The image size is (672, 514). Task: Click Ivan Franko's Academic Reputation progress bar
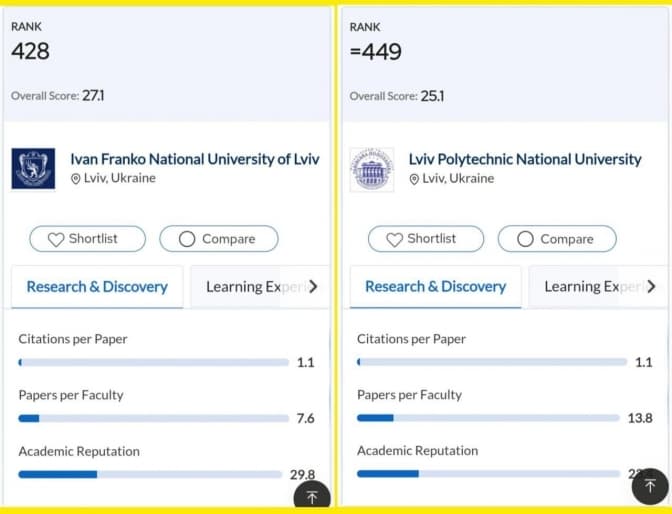click(x=150, y=474)
